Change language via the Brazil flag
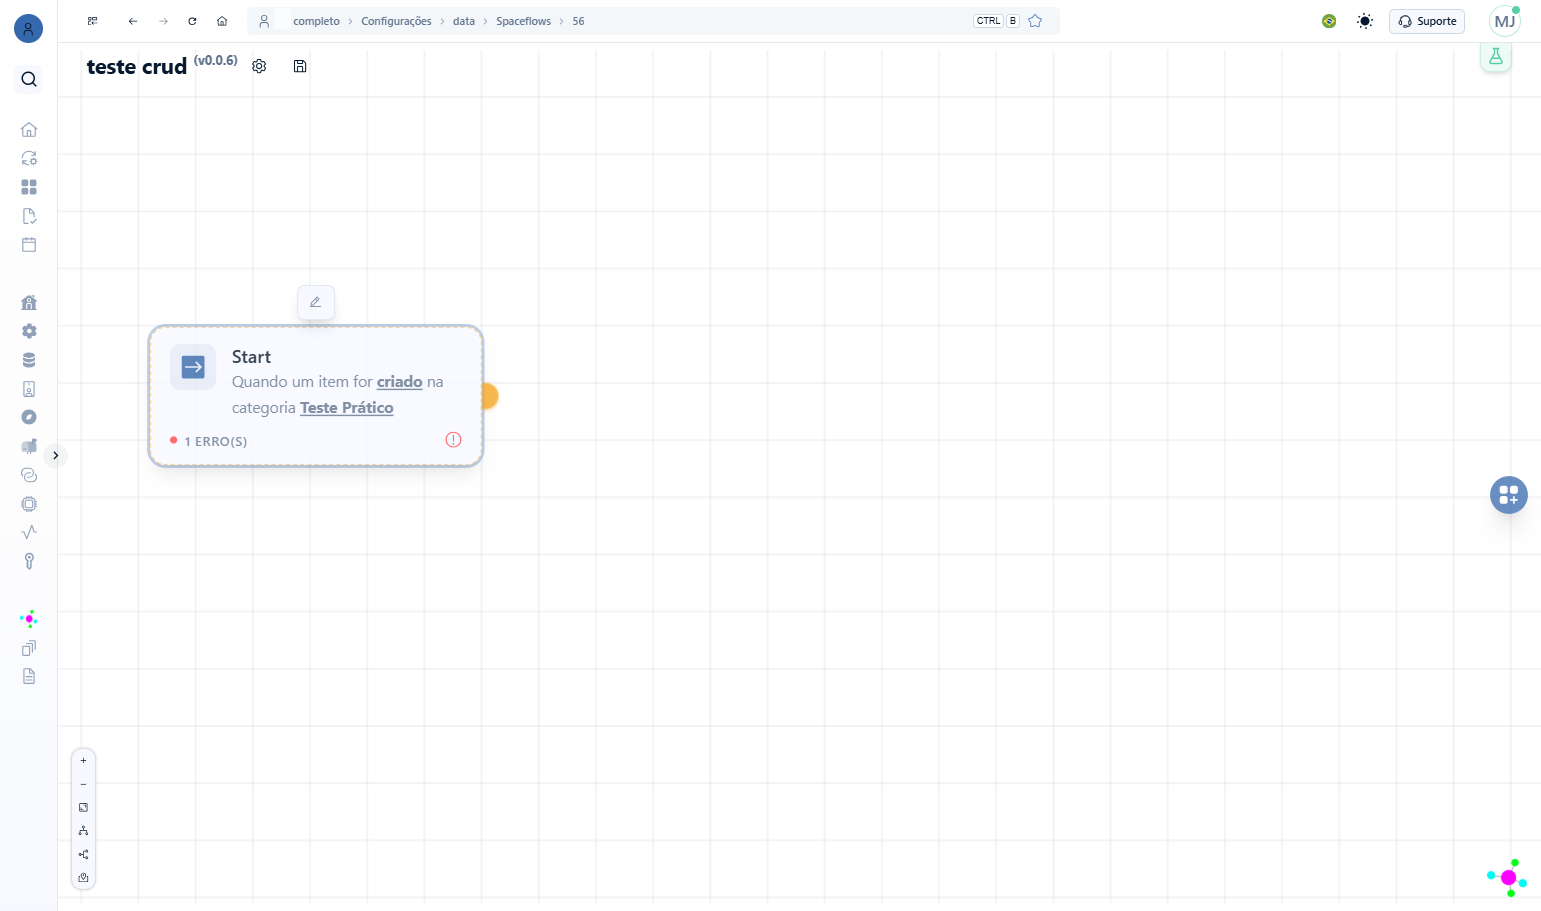The width and height of the screenshot is (1541, 911). coord(1329,21)
